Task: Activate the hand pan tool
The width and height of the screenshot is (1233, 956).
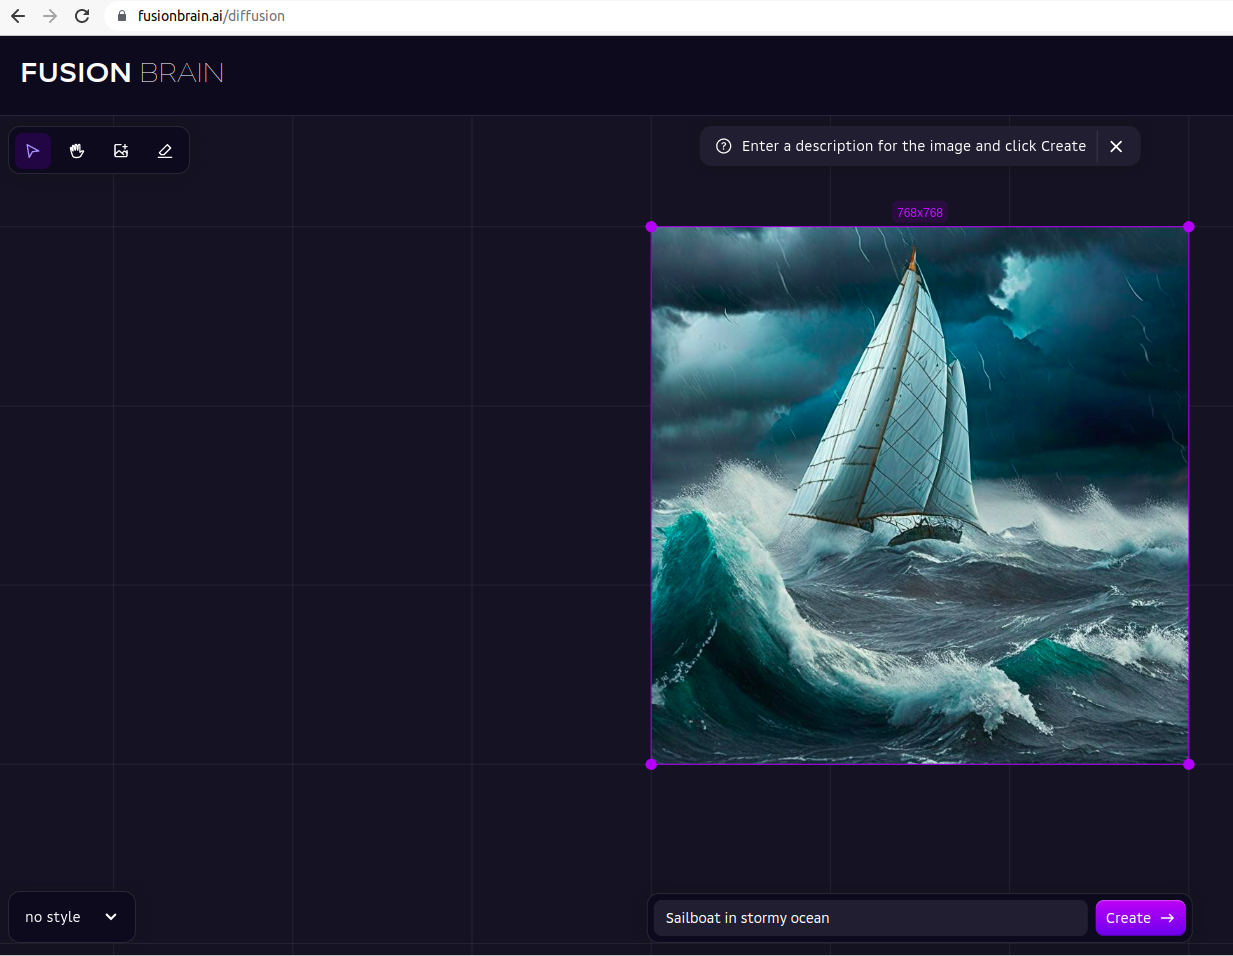Action: [77, 151]
